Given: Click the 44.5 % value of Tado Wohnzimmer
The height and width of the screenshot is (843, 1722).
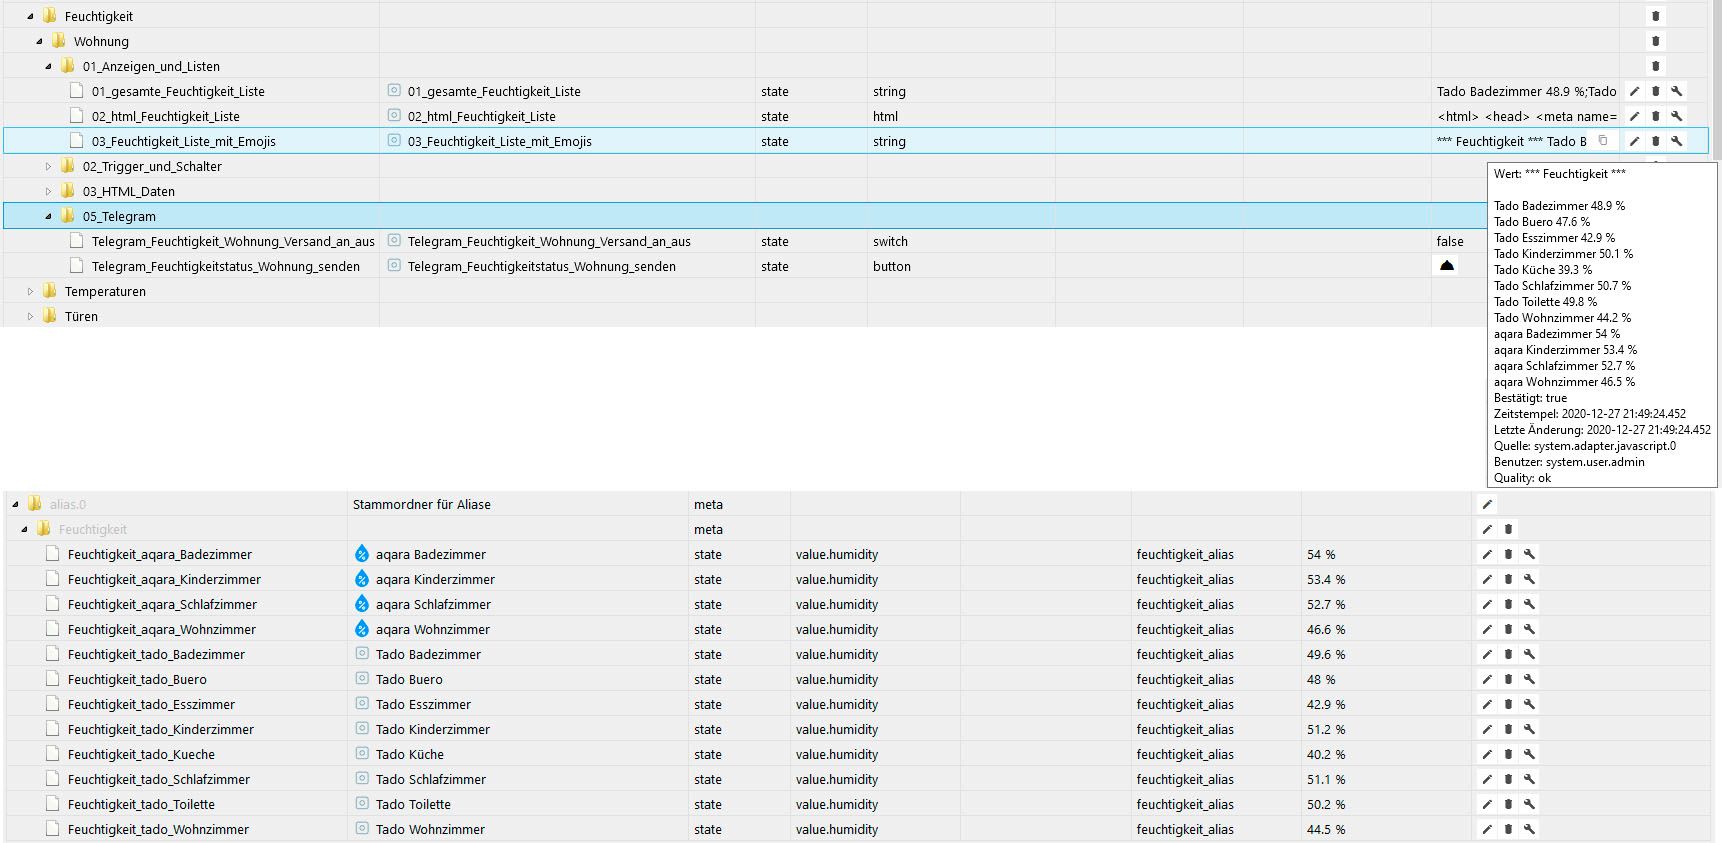Looking at the screenshot, I should pyautogui.click(x=1326, y=829).
